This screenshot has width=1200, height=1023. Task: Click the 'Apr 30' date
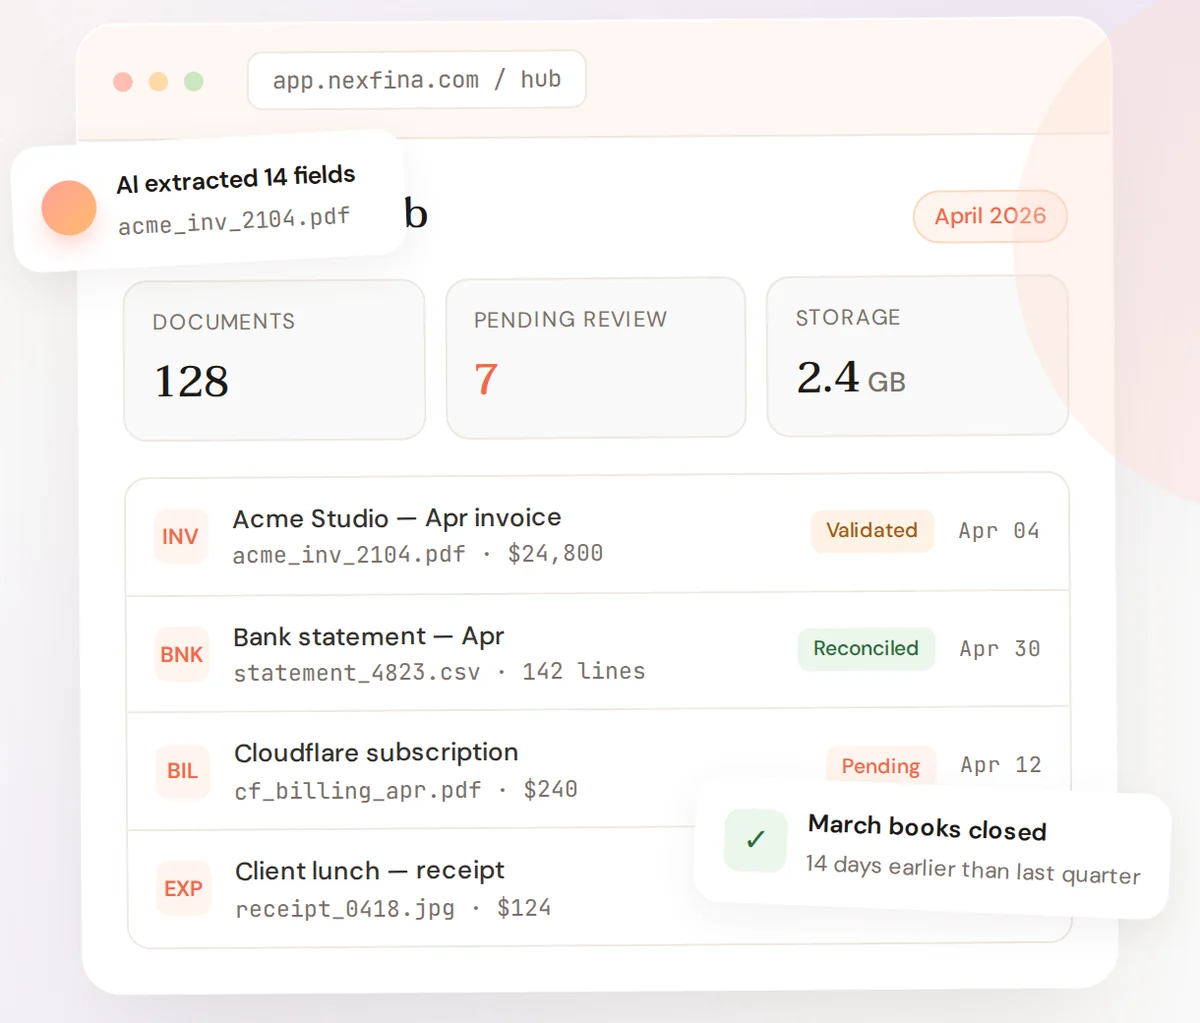[1000, 649]
